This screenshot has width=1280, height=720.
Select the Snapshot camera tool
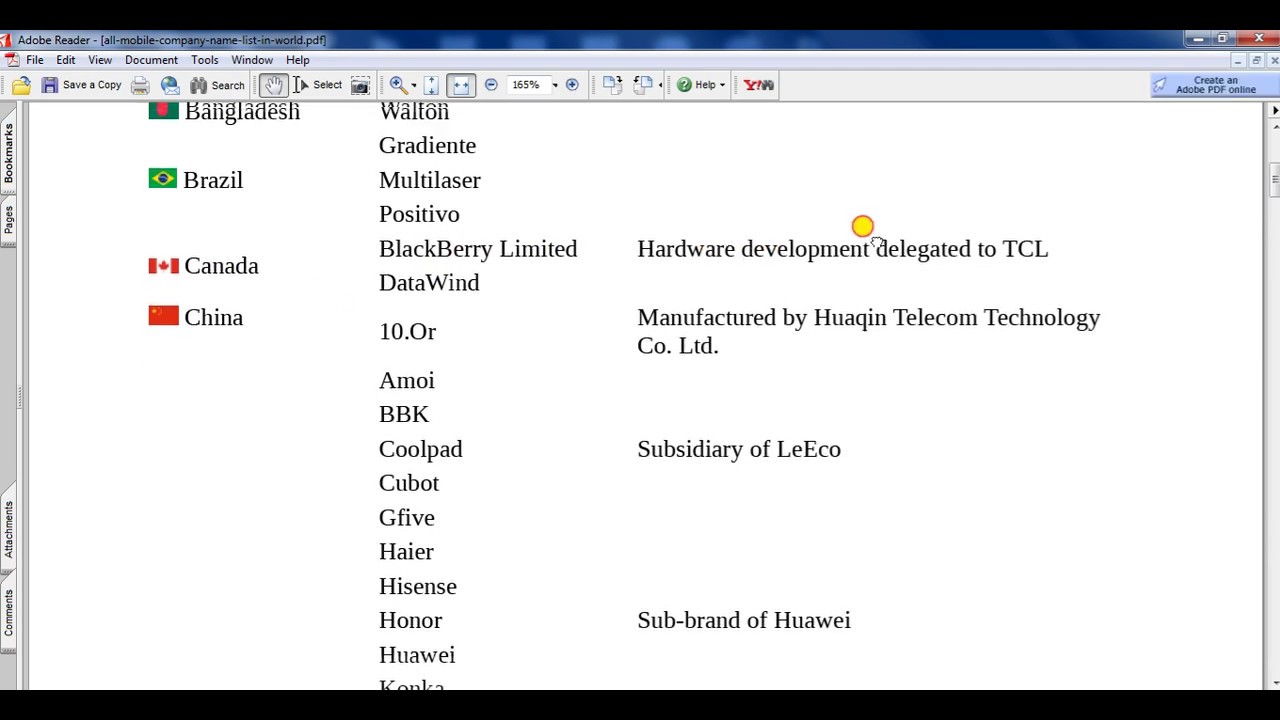pos(360,85)
